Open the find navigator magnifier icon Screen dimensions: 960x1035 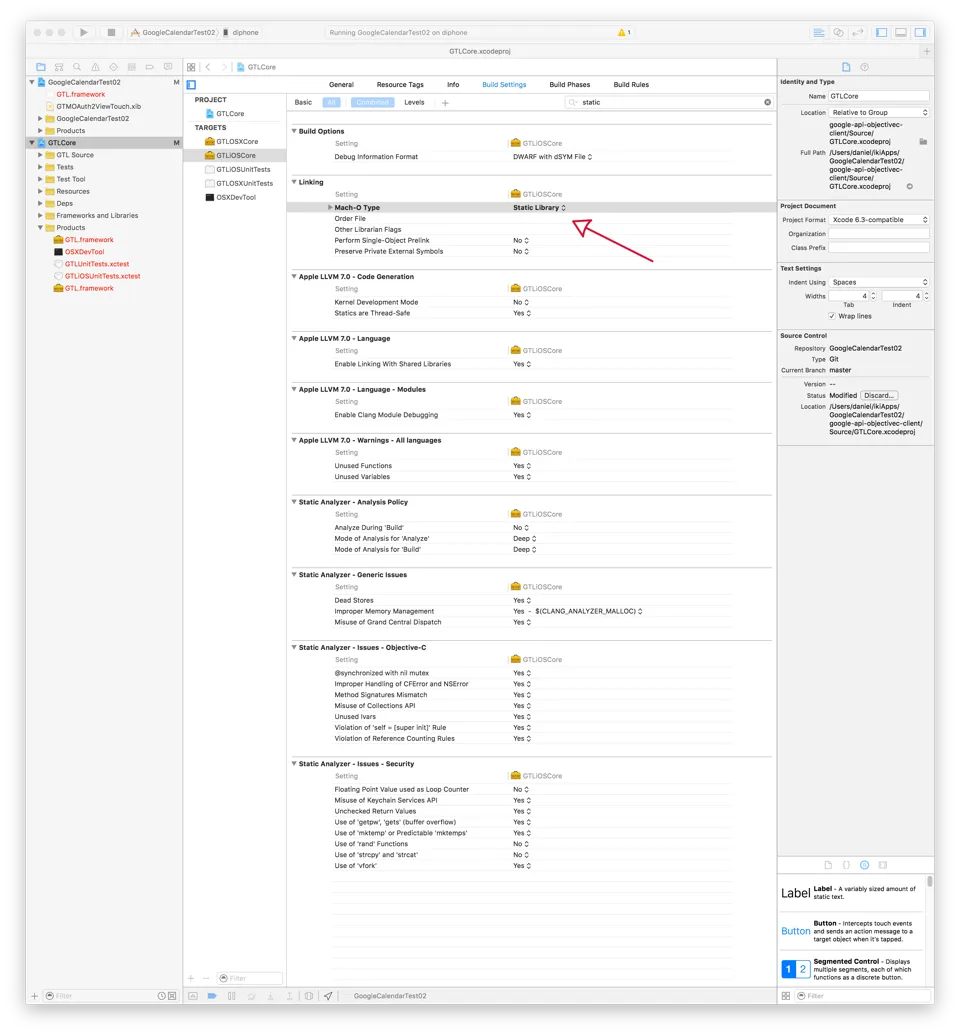click(77, 67)
